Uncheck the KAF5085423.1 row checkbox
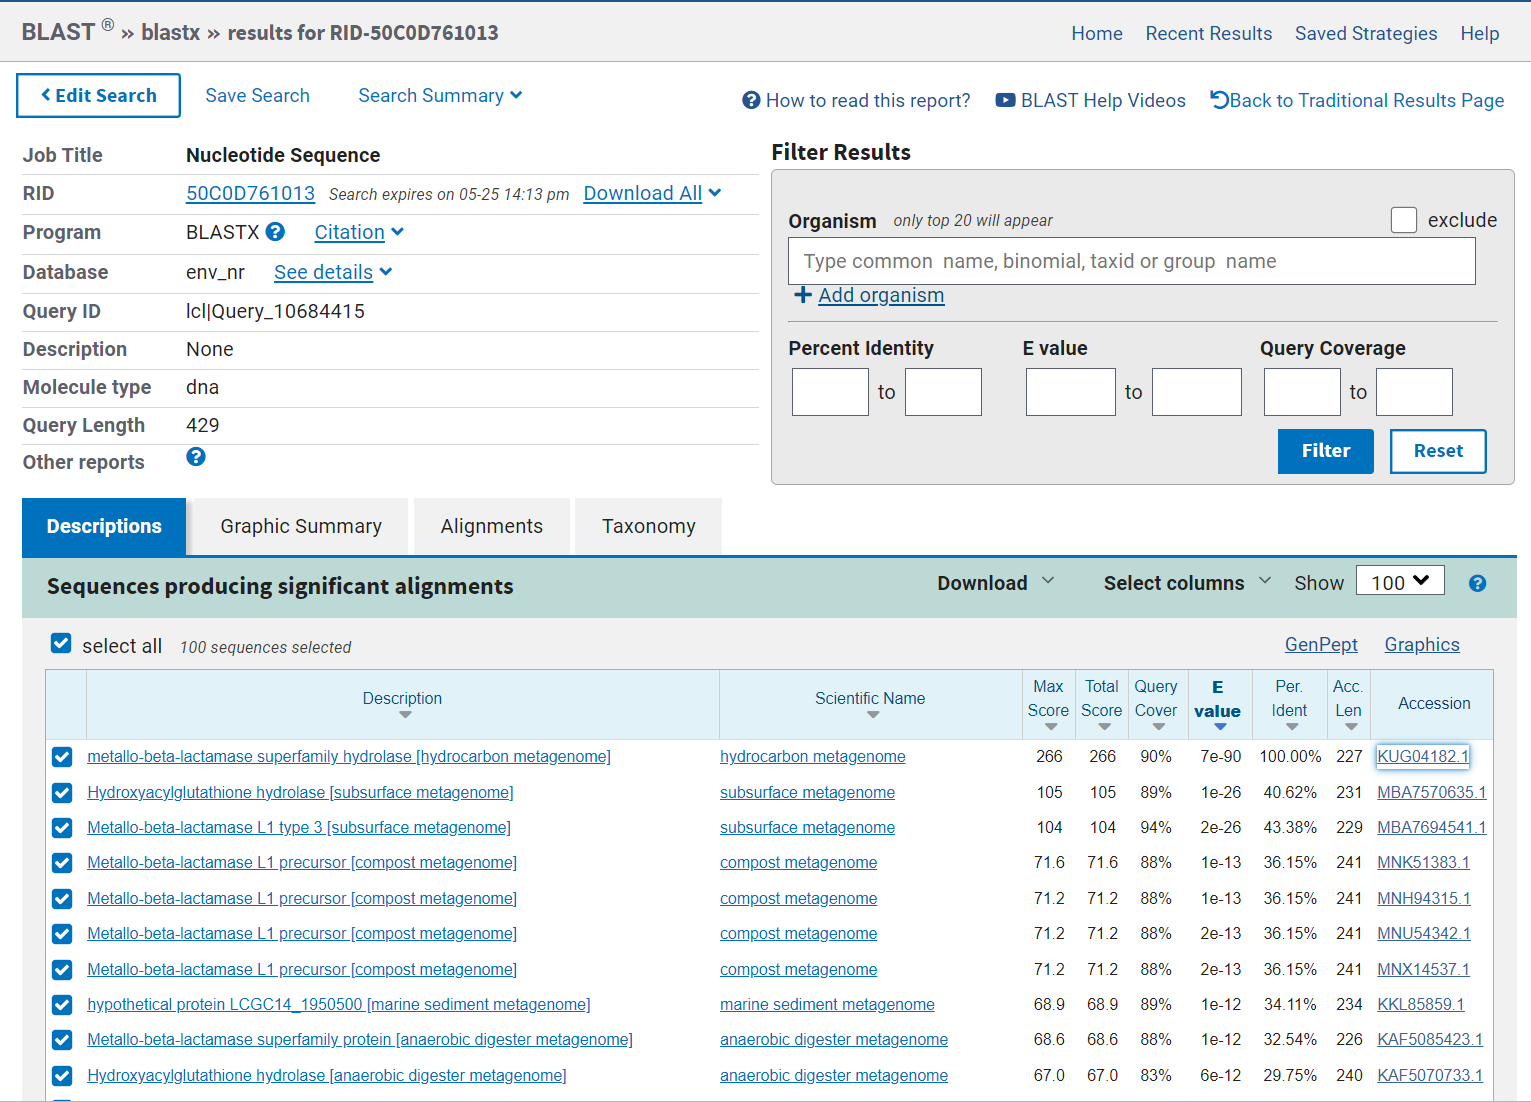Screen dimensions: 1531x1102 pos(62,1040)
